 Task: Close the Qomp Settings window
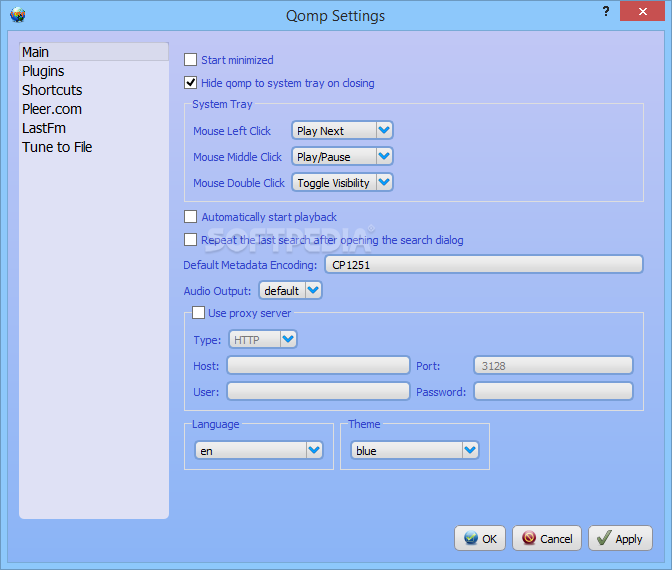pyautogui.click(x=642, y=11)
